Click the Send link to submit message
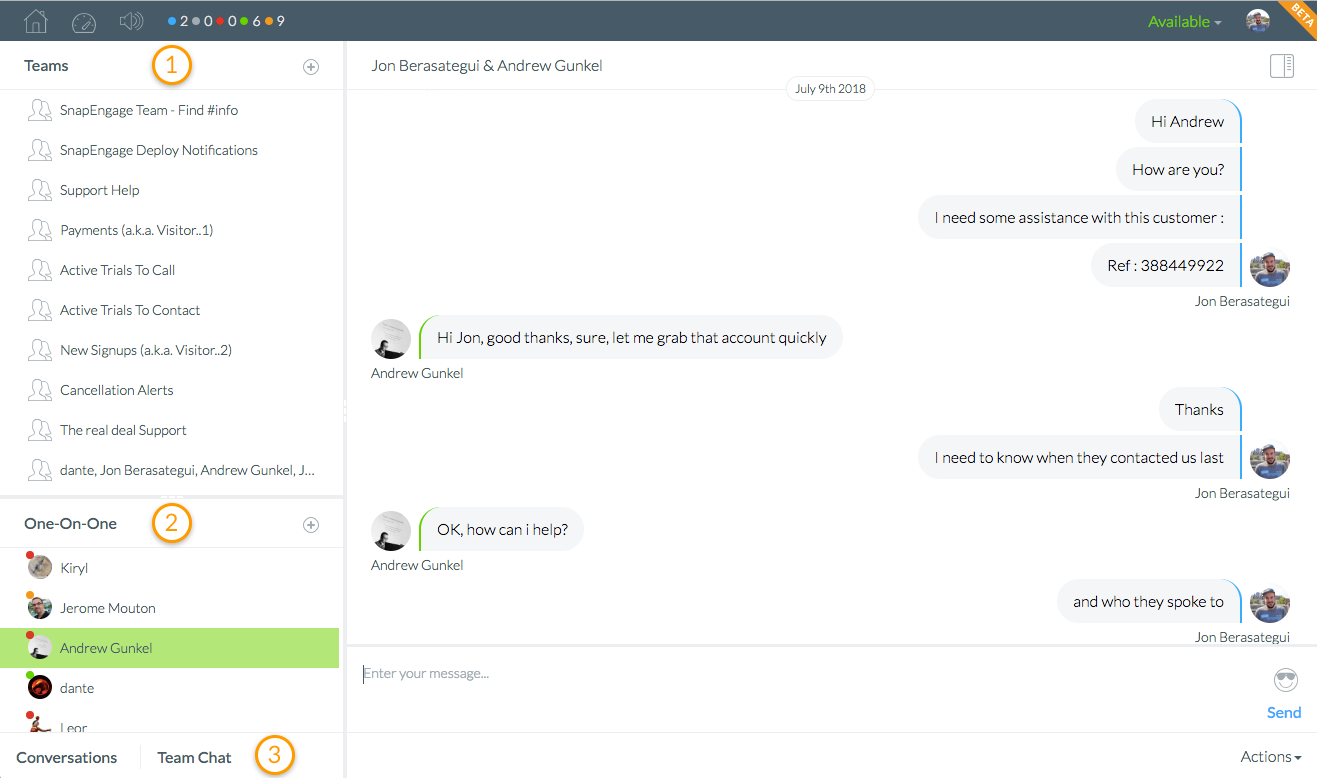The width and height of the screenshot is (1317, 778). pos(1283,712)
